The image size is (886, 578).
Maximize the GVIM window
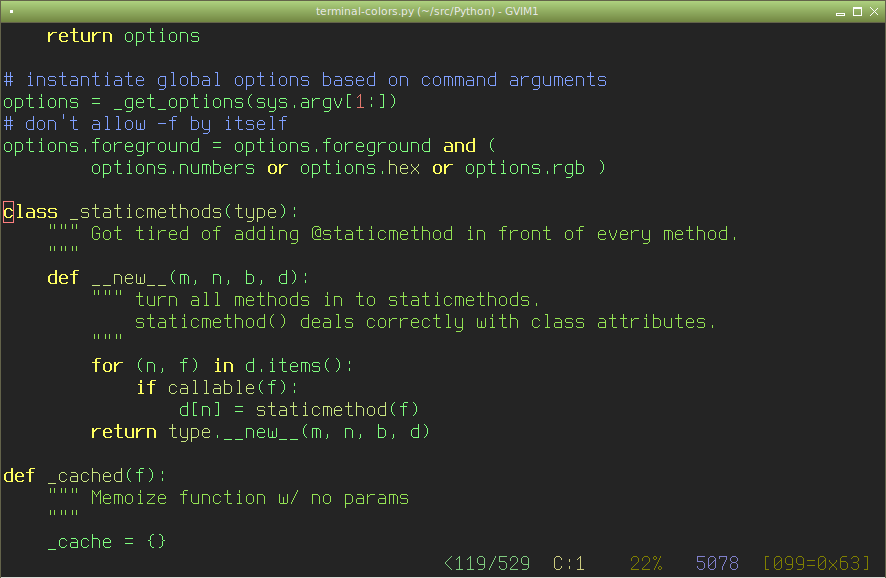click(857, 12)
